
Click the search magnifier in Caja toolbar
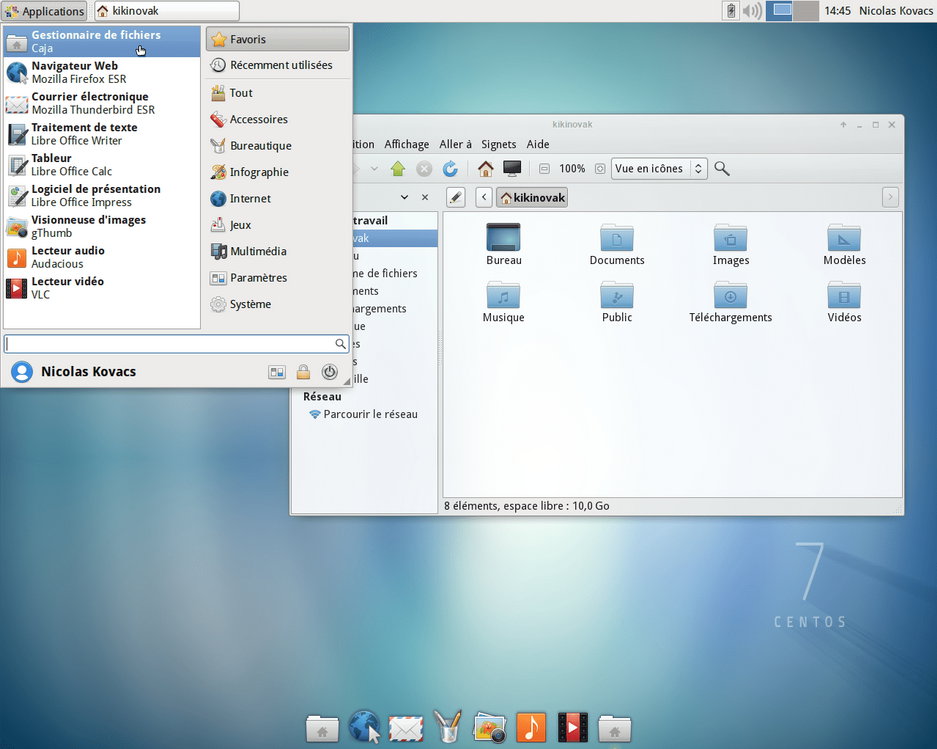point(722,169)
